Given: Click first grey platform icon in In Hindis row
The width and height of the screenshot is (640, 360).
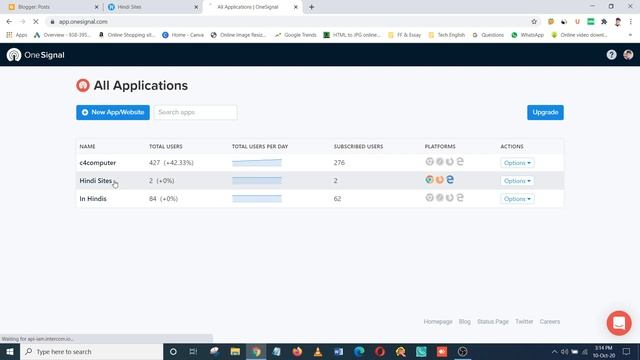Looking at the screenshot, I should (x=429, y=198).
